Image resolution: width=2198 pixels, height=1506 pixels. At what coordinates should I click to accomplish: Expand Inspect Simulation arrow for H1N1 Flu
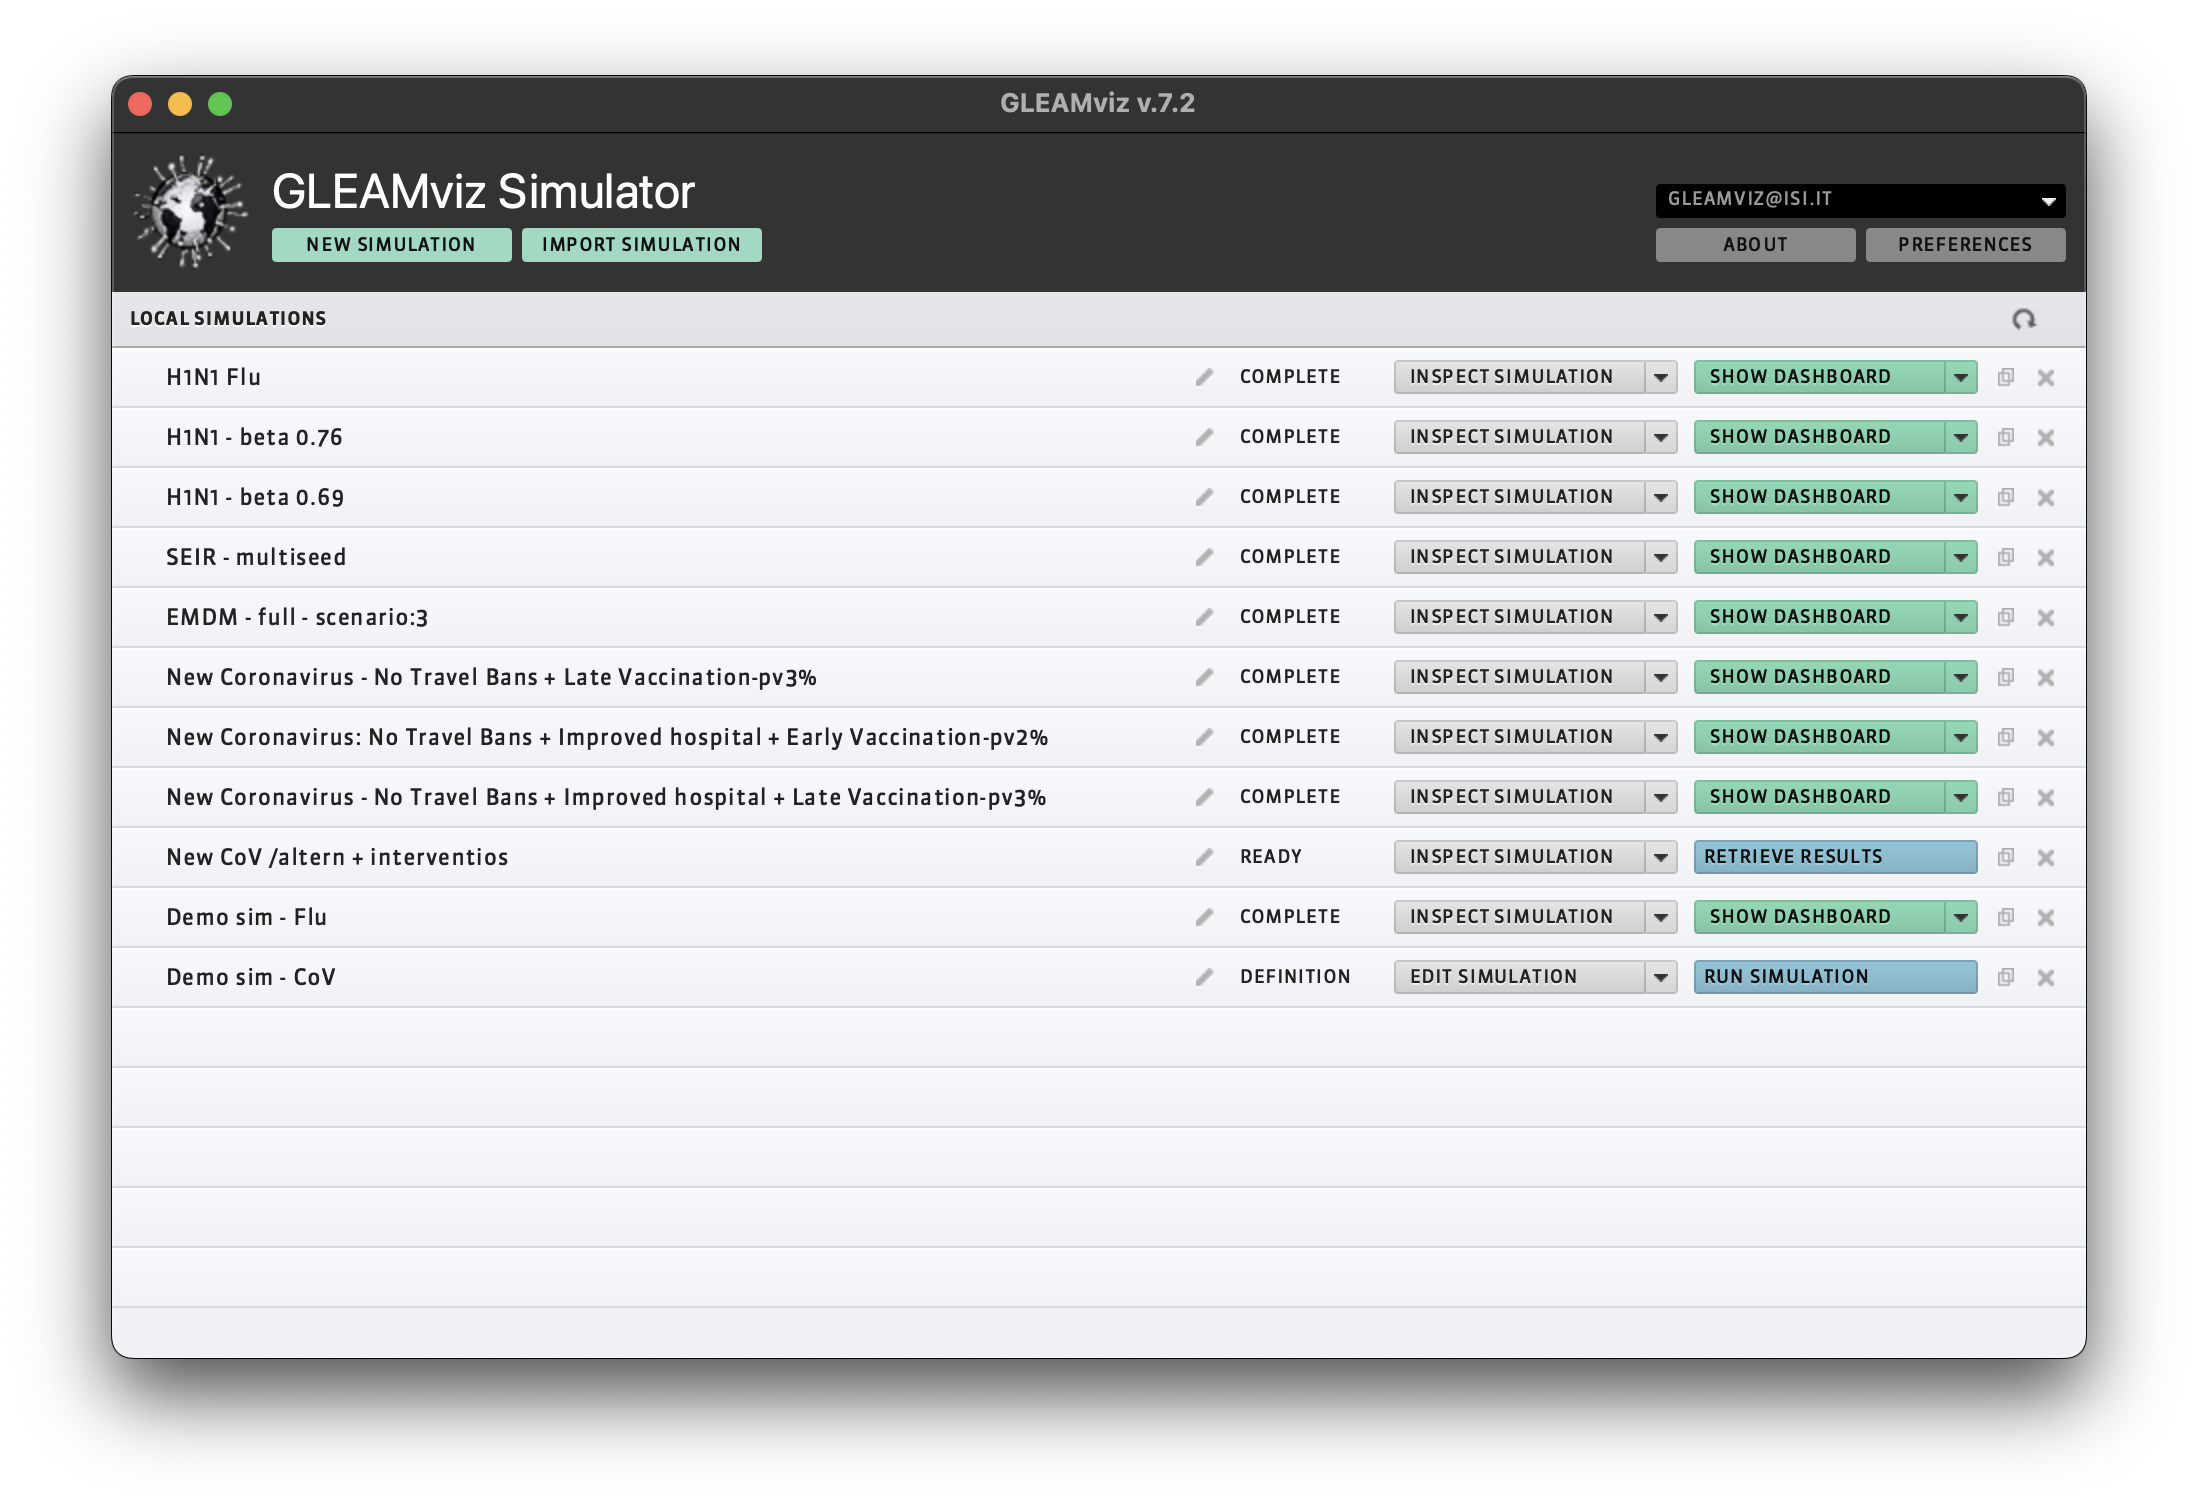pos(1661,377)
